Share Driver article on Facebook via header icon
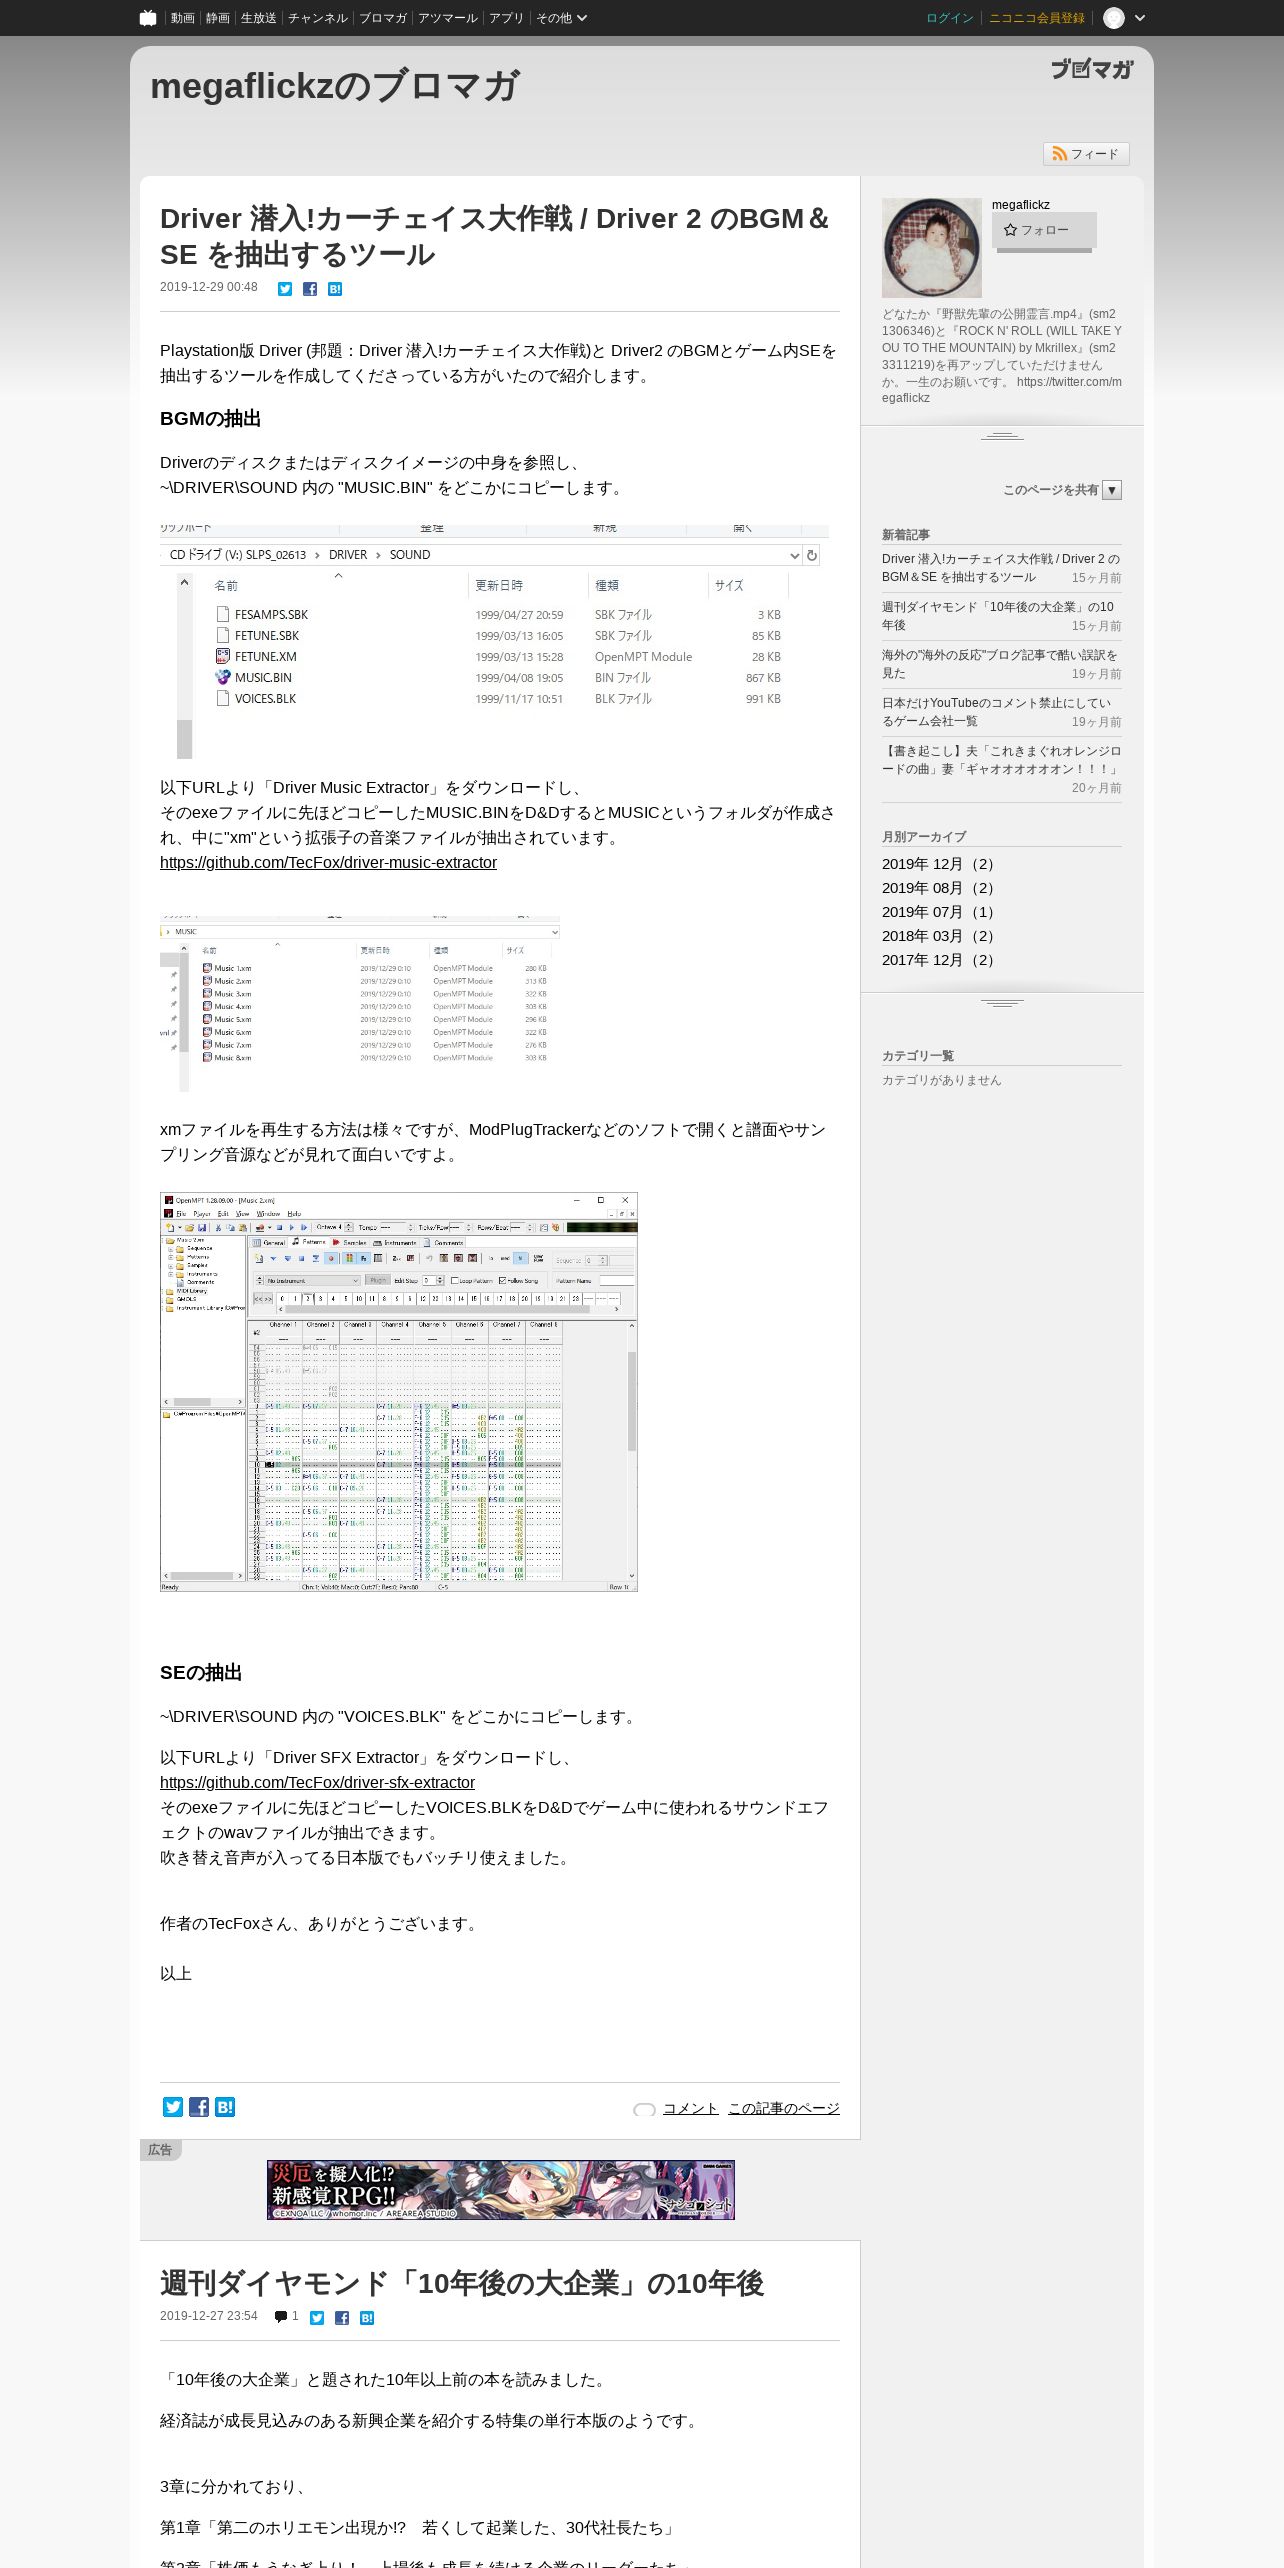The image size is (1284, 2568). click(x=310, y=289)
